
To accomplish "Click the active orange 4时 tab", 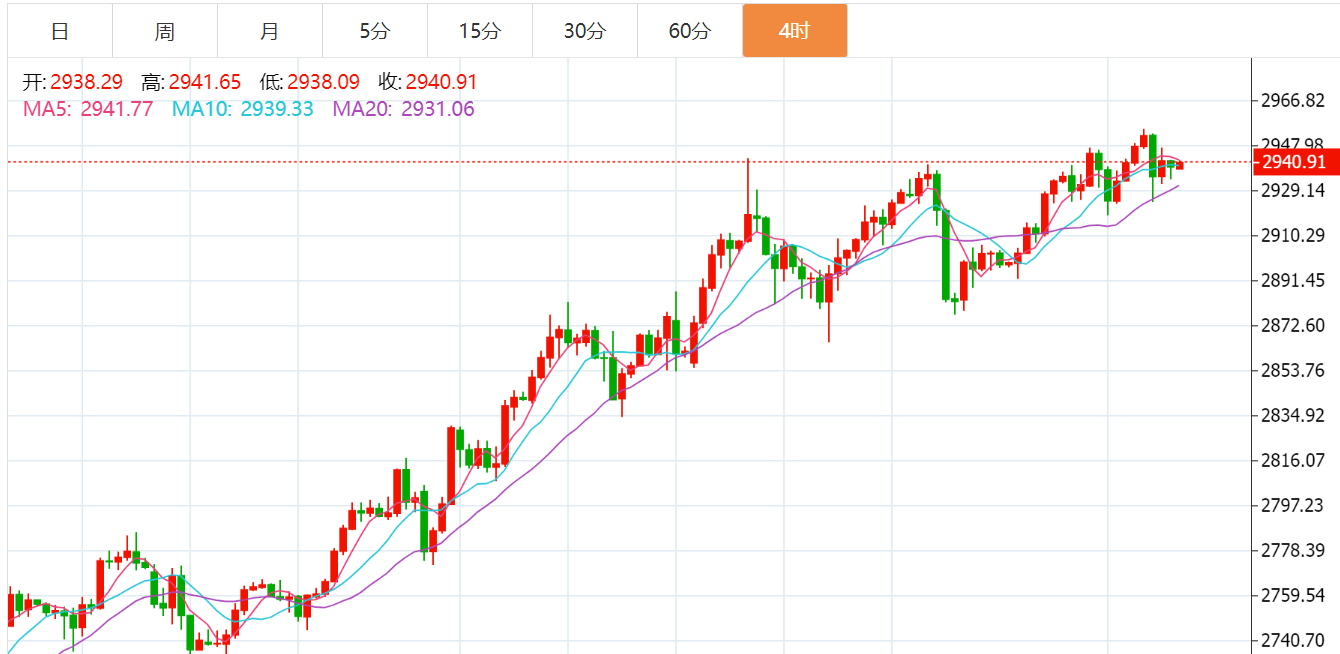I will 795,31.
